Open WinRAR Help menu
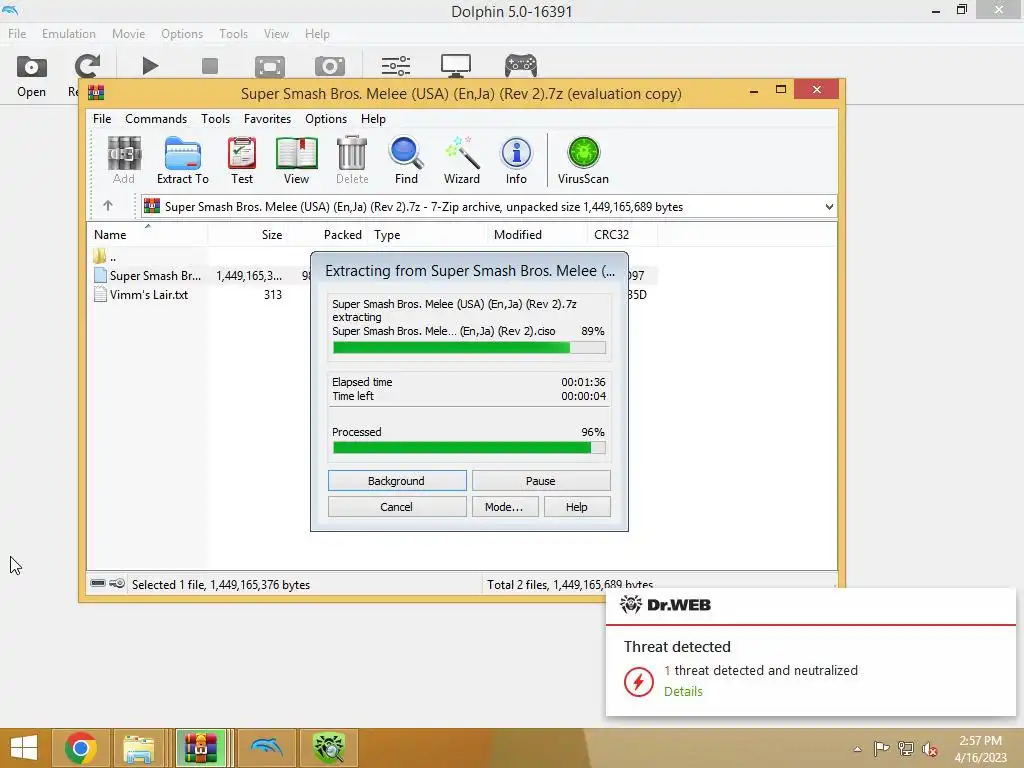 pyautogui.click(x=374, y=119)
